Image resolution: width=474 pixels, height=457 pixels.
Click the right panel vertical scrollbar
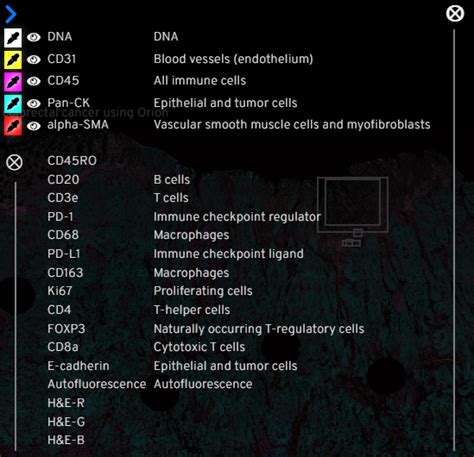454,240
